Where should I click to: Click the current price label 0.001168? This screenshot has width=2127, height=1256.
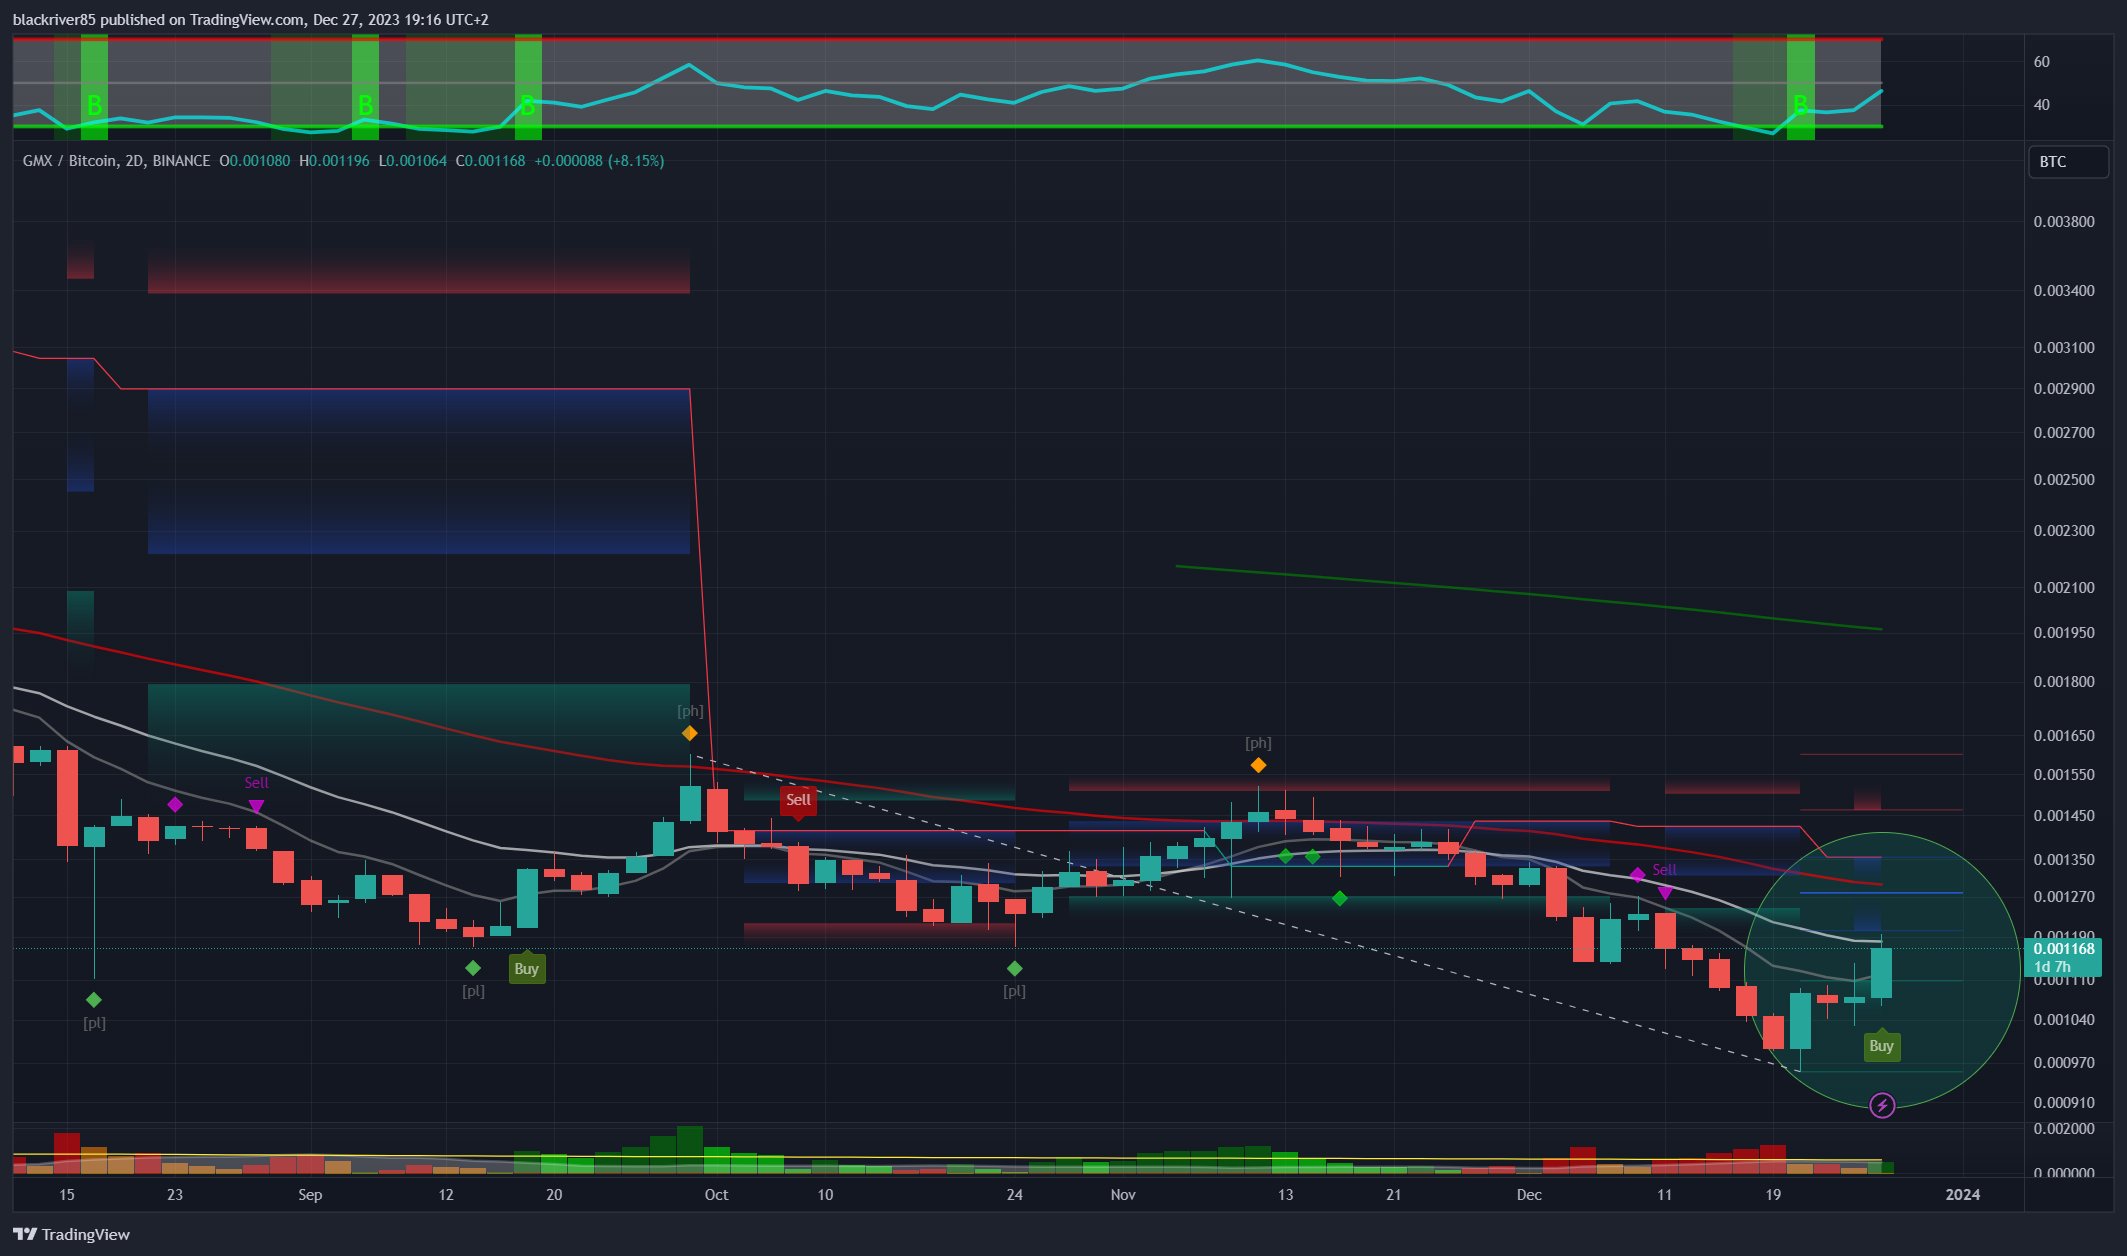tap(2066, 949)
